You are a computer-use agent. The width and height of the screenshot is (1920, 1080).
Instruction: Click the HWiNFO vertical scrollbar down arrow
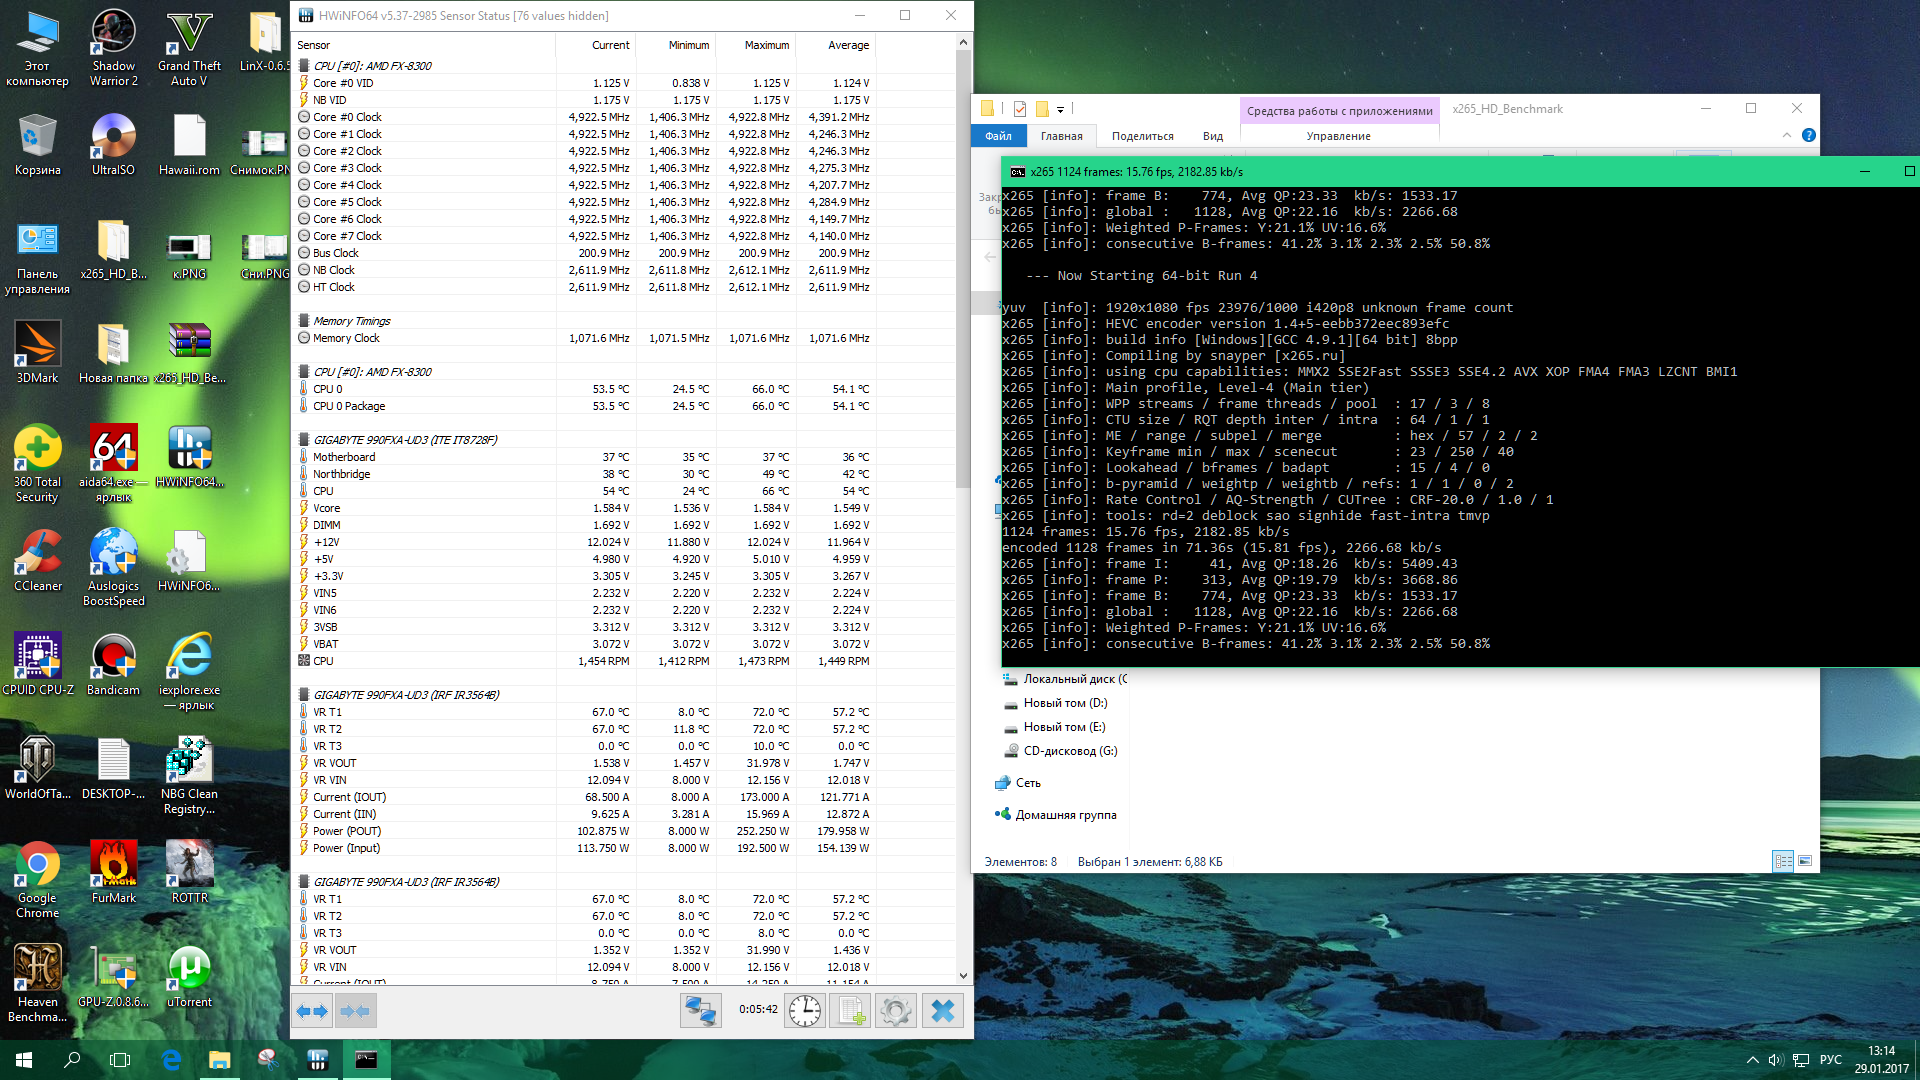point(963,976)
